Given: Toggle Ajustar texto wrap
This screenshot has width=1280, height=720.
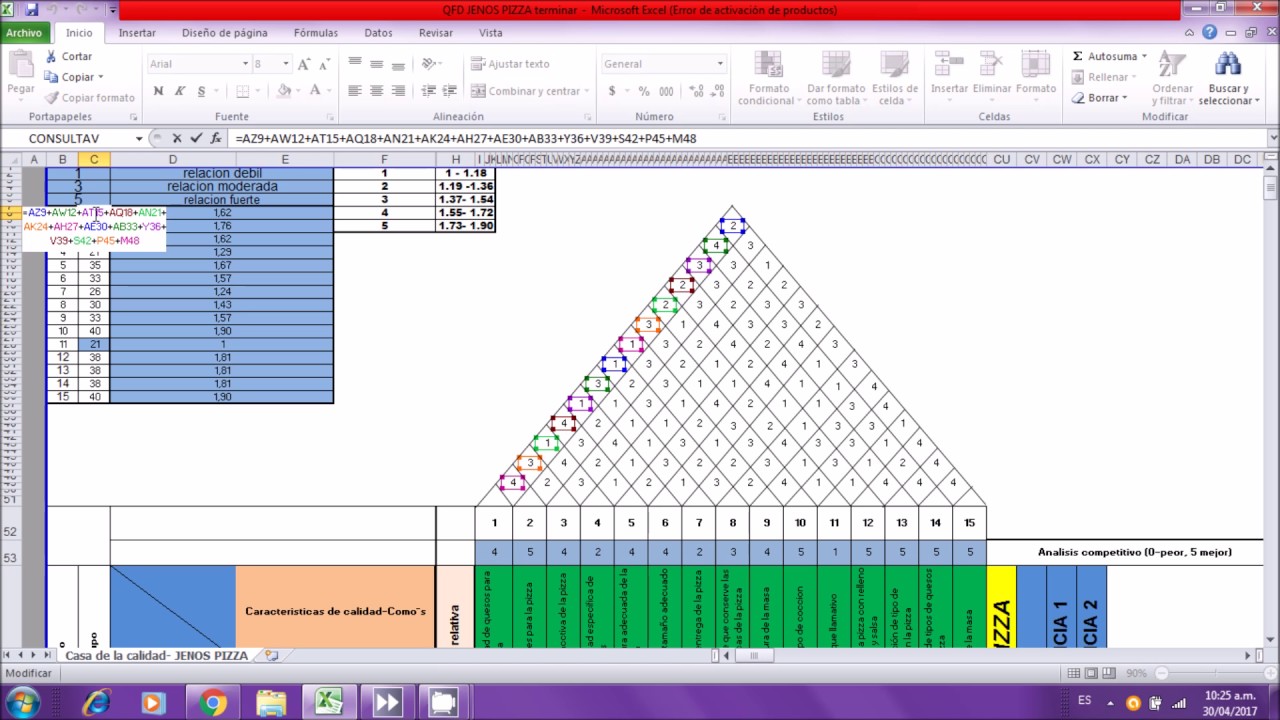Looking at the screenshot, I should [510, 64].
